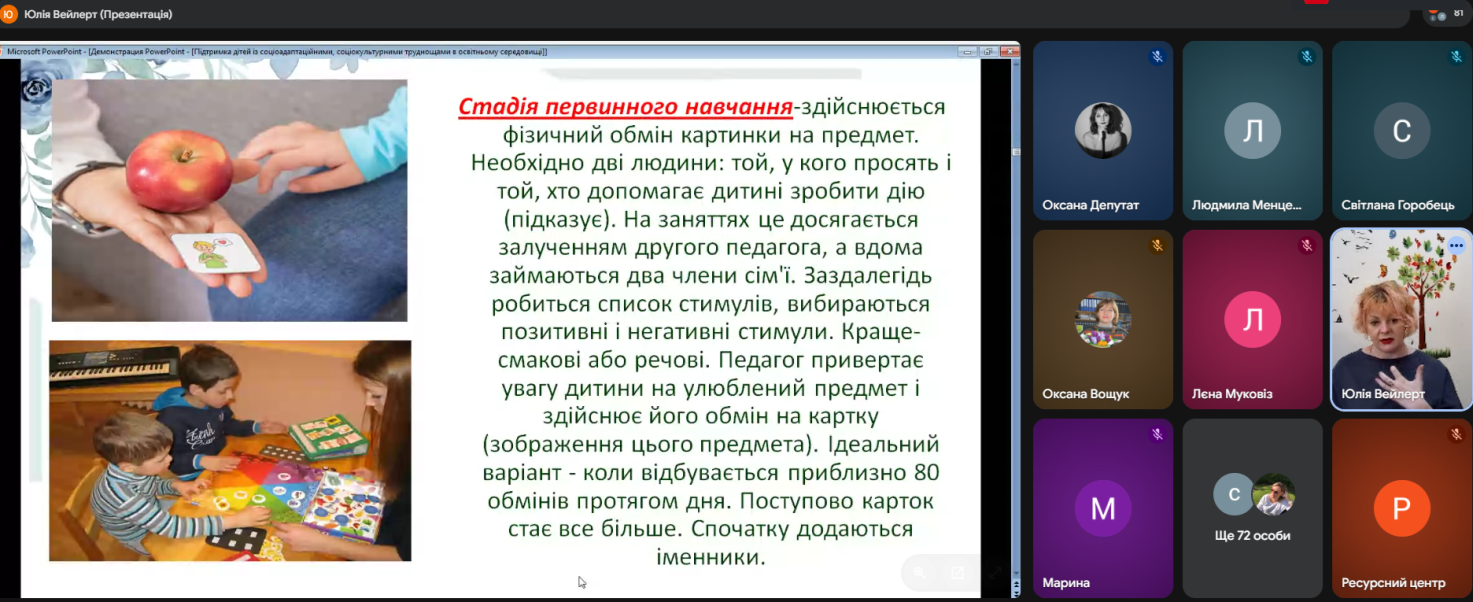Select Оксана Депутат's profile photo tile
The image size is (1473, 602).
pyautogui.click(x=1102, y=132)
